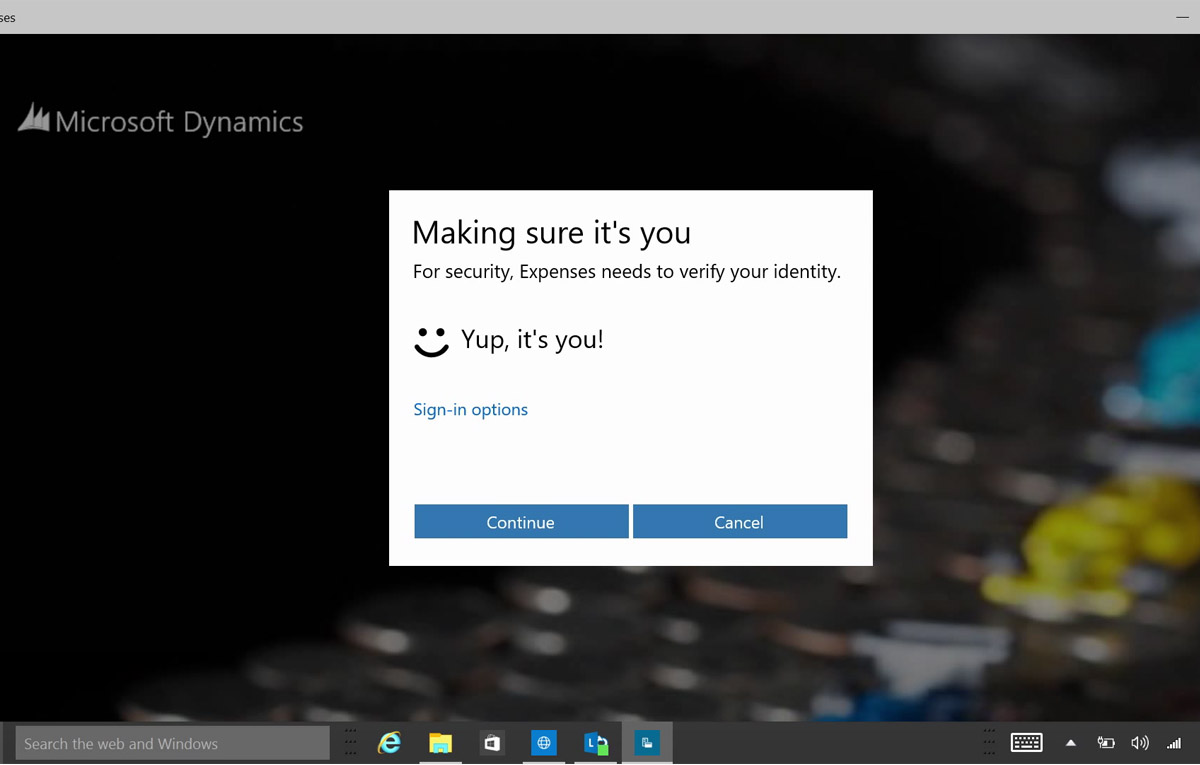This screenshot has width=1200, height=765.
Task: Switch to the app with L icon
Action: pos(596,743)
